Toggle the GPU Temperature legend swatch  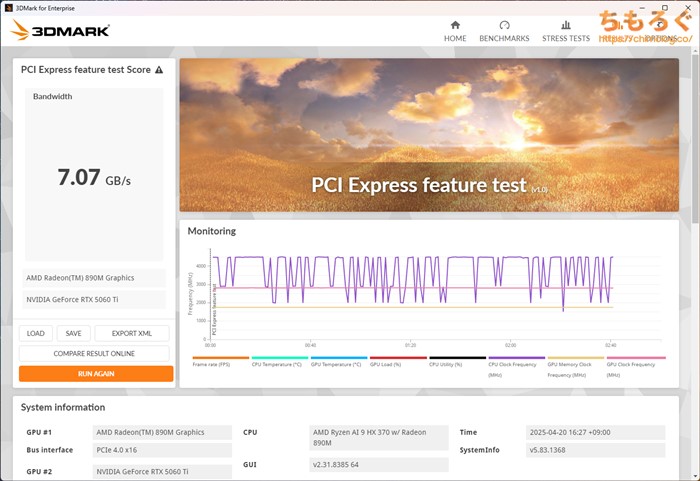pyautogui.click(x=339, y=358)
